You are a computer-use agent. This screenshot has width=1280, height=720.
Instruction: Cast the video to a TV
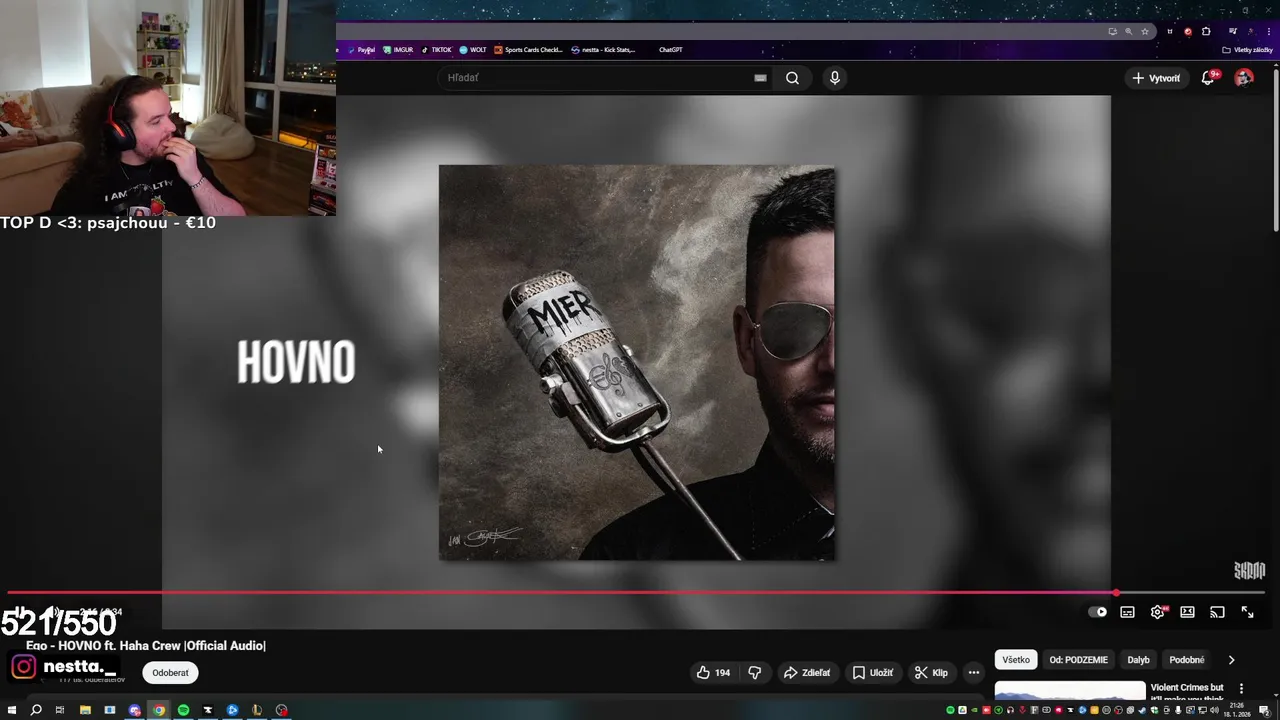(x=1217, y=612)
